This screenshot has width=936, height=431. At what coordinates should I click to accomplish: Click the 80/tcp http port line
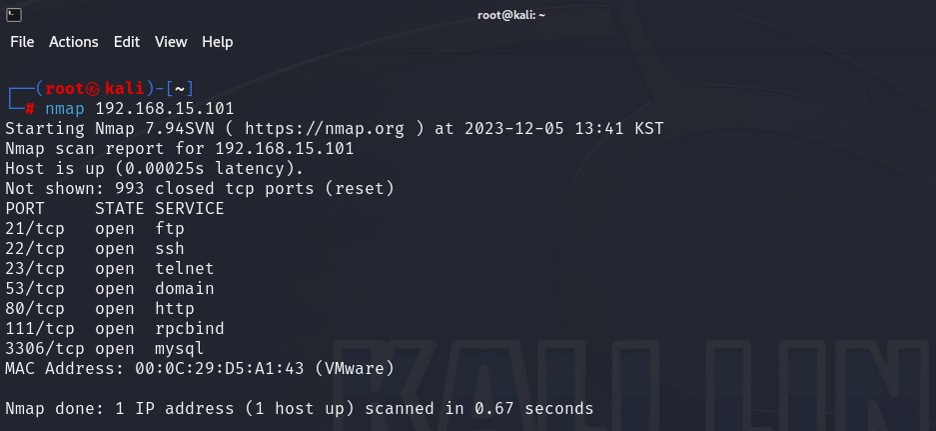[x=100, y=309]
